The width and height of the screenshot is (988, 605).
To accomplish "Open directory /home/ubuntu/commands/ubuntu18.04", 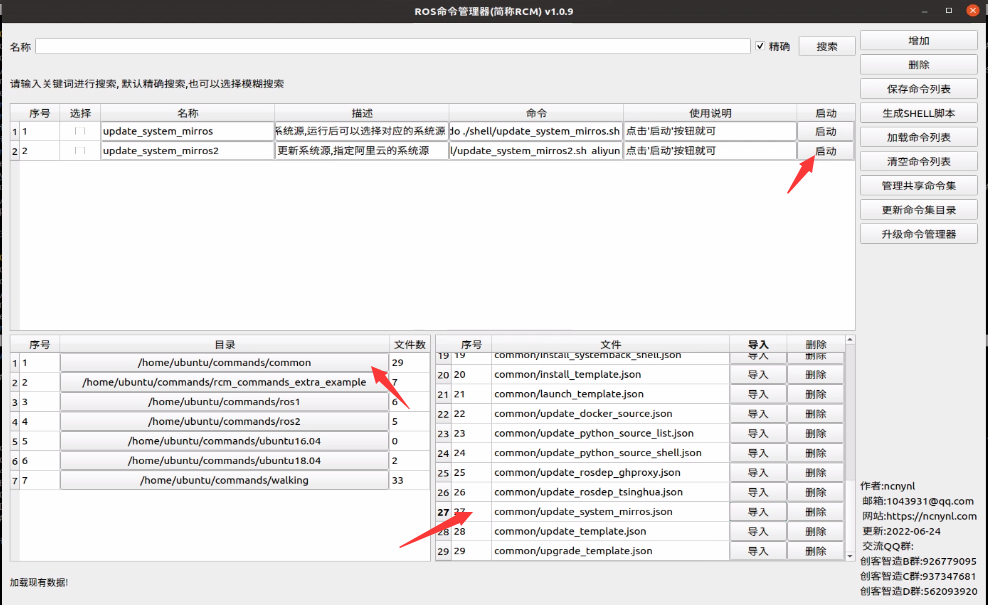I will pyautogui.click(x=224, y=460).
